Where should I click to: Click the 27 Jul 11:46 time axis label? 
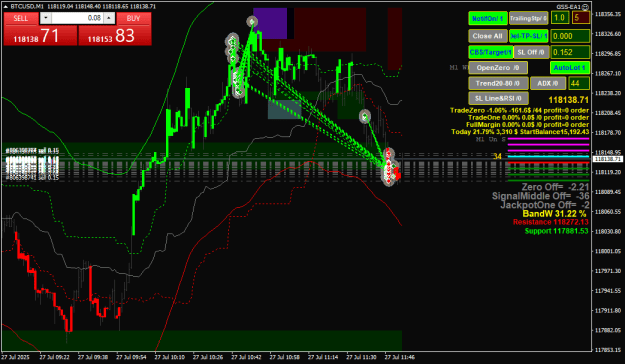pos(399,357)
